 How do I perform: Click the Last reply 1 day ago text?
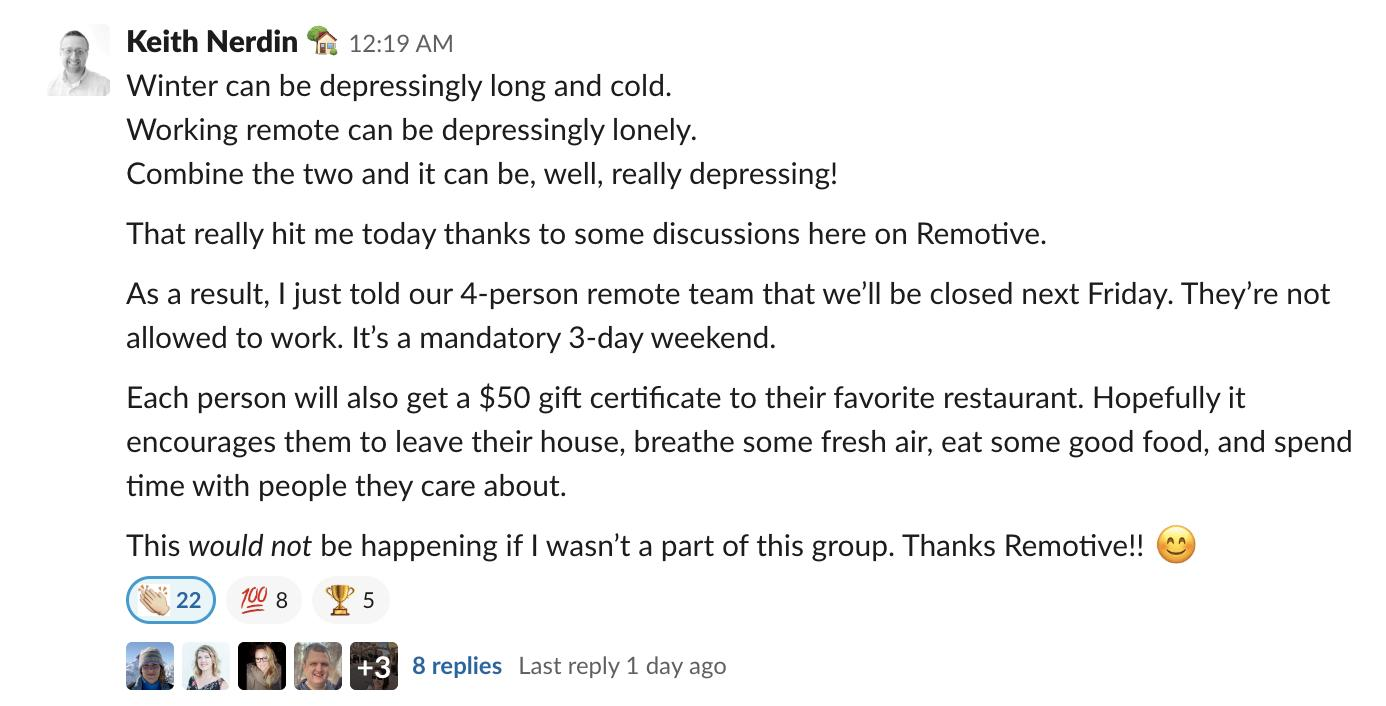[x=622, y=666]
